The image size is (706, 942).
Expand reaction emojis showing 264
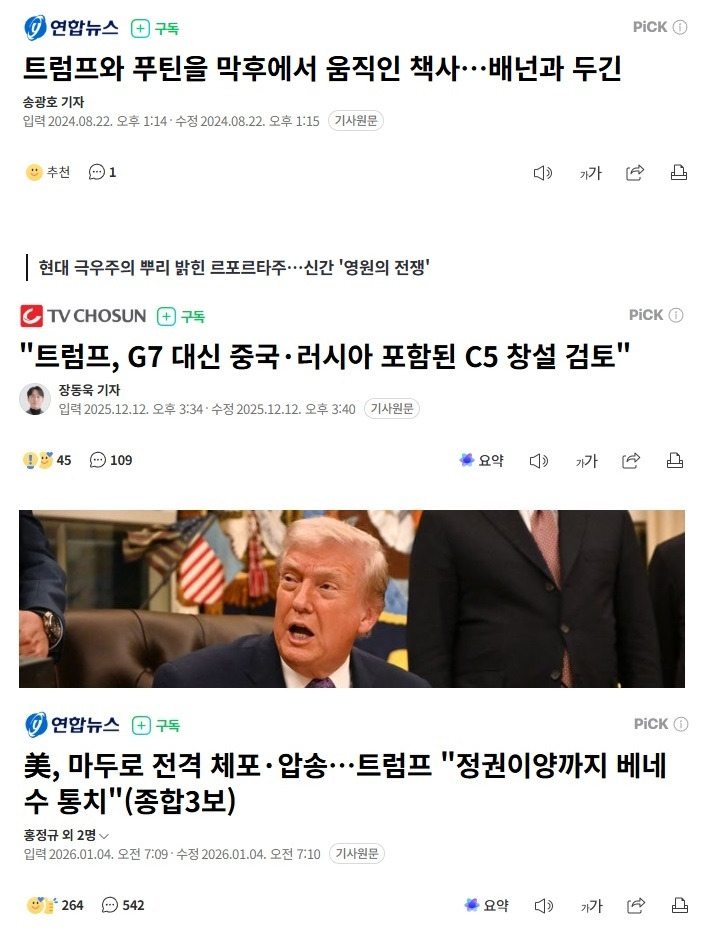[x=55, y=905]
